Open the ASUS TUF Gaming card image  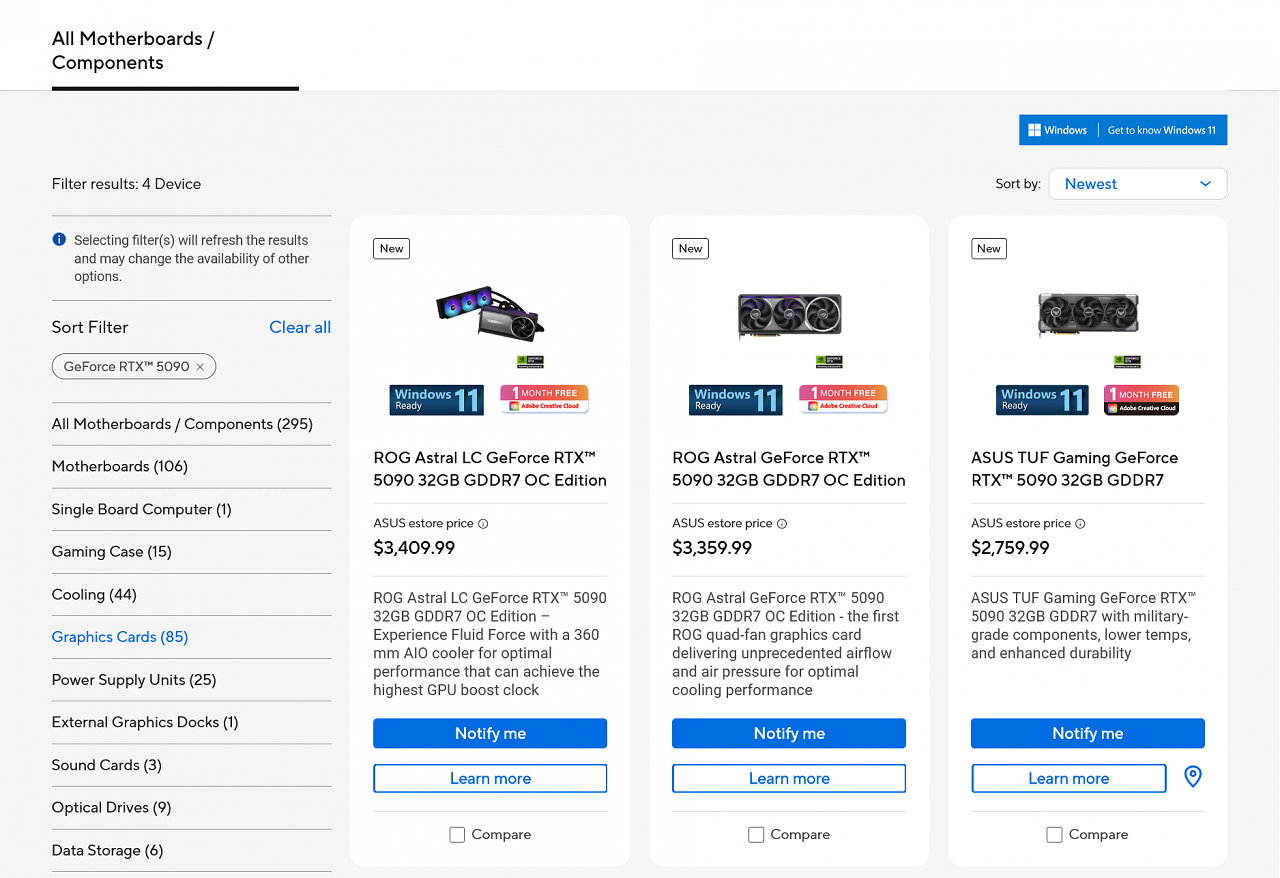tap(1088, 314)
